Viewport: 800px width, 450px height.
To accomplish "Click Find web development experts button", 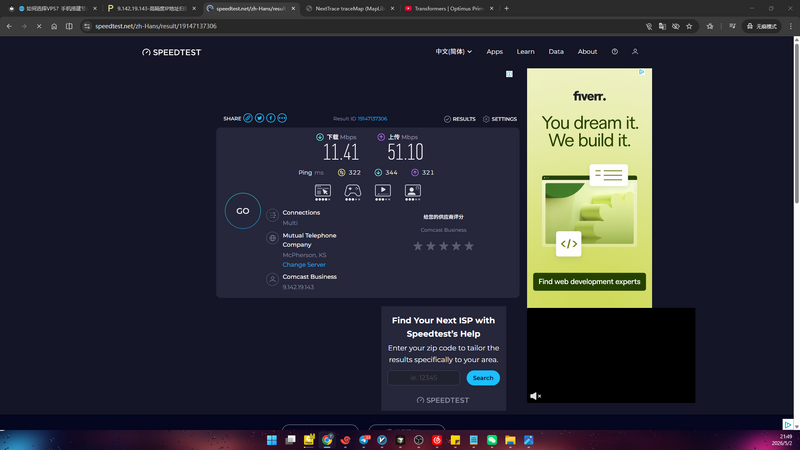I will [589, 282].
